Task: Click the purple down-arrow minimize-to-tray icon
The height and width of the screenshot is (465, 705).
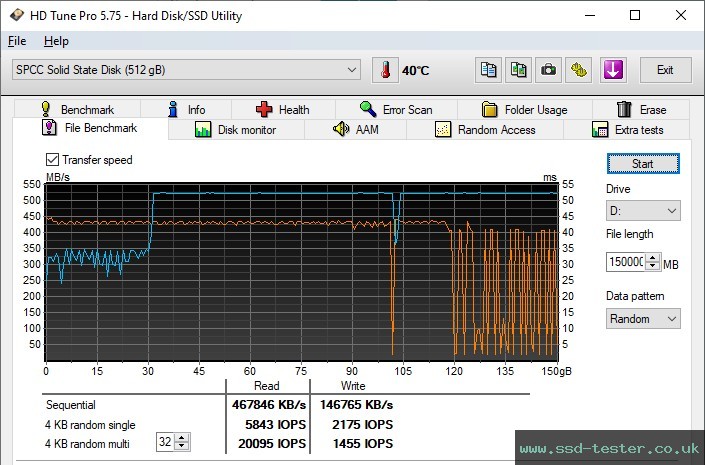Action: point(613,70)
